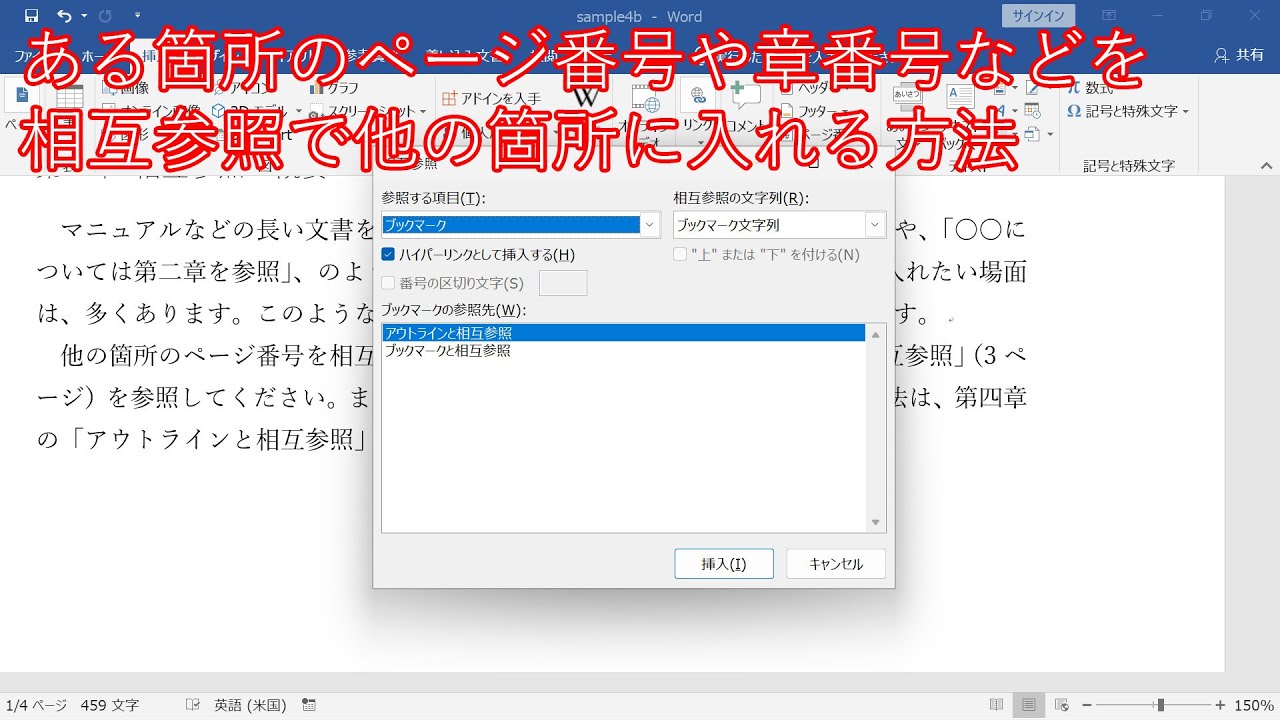The height and width of the screenshot is (720, 1280).
Task: Click 1/4 ページ page indicator
Action: coord(36,705)
